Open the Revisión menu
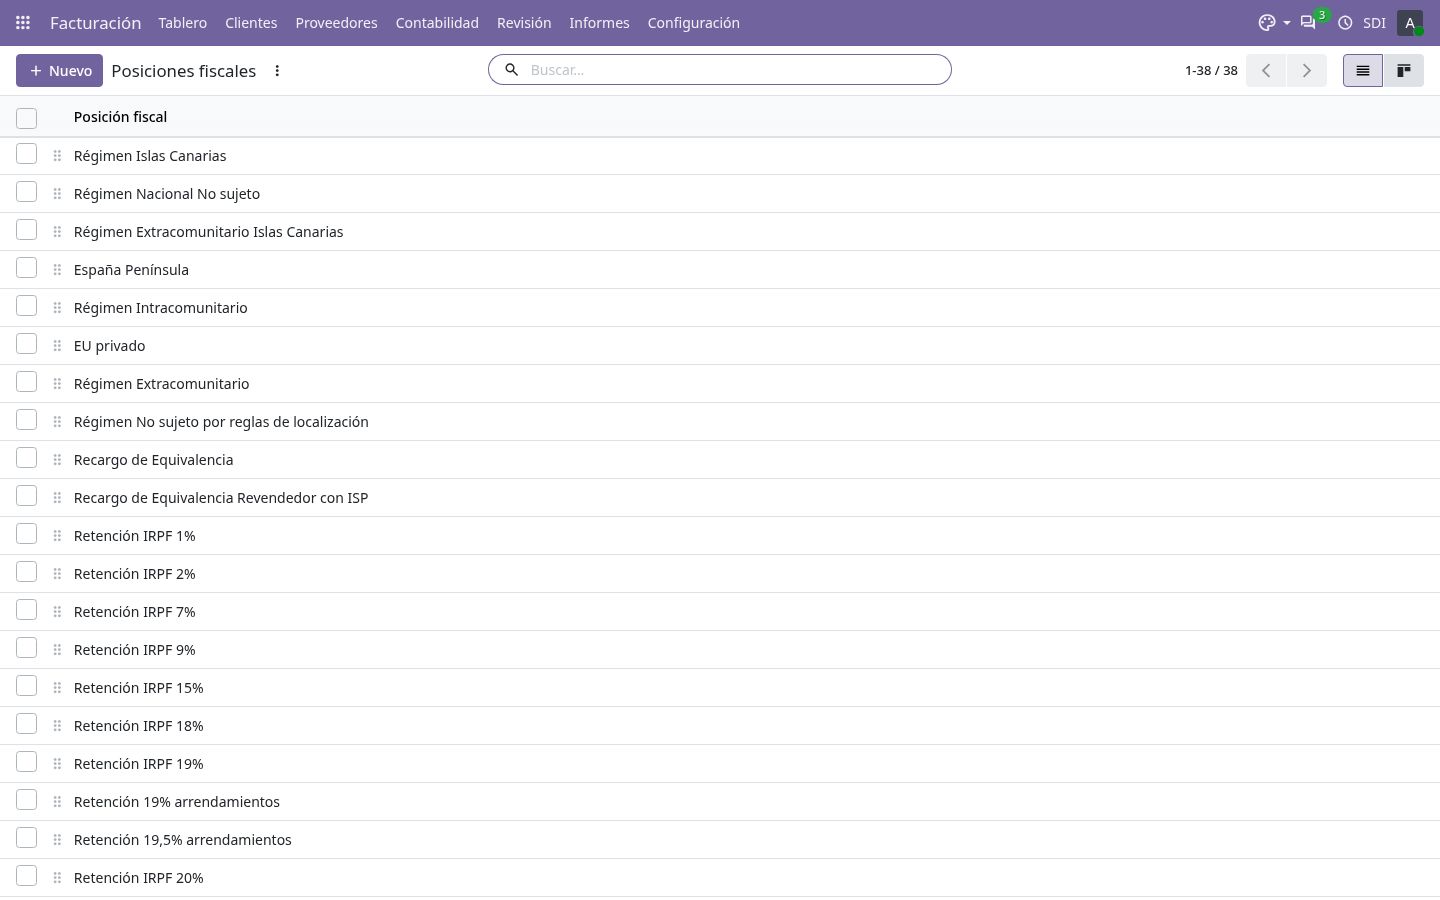This screenshot has width=1440, height=900. click(524, 22)
